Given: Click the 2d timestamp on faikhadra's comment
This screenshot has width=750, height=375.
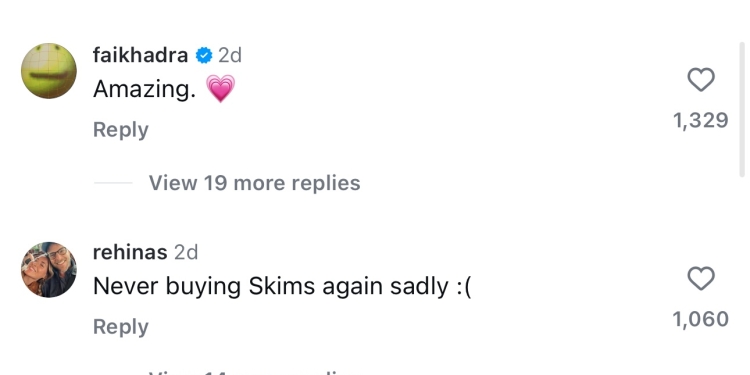Looking at the screenshot, I should click(230, 56).
